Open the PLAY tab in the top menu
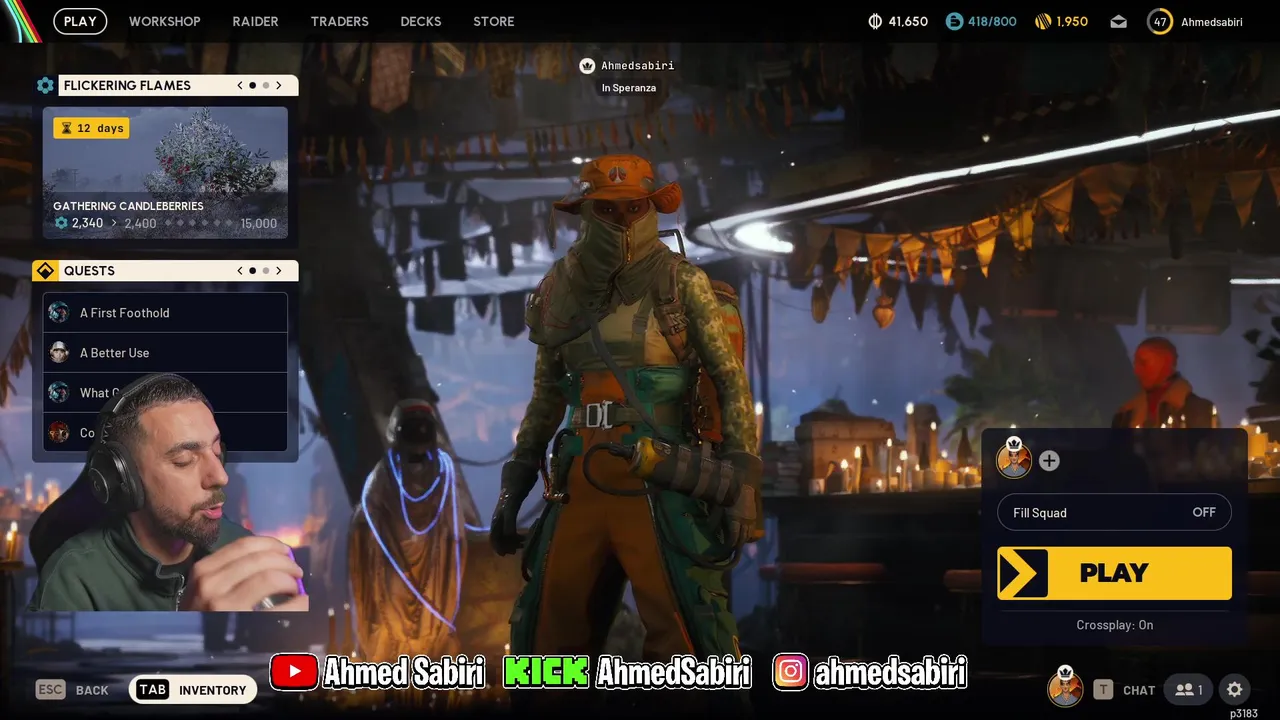The height and width of the screenshot is (720, 1280). pos(80,21)
